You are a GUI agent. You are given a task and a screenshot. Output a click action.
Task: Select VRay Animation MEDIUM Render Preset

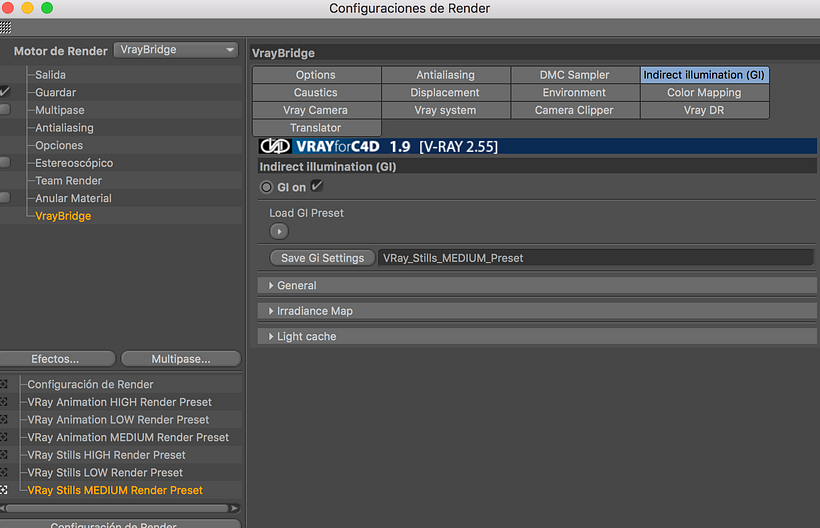click(128, 437)
